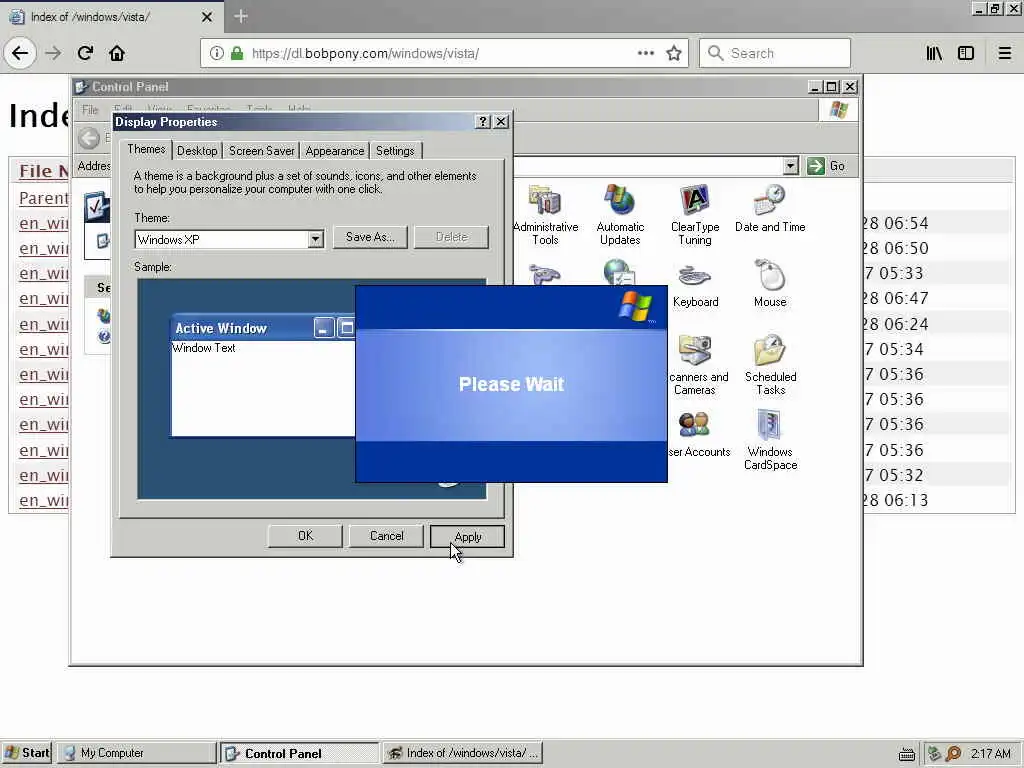Open Parent directory link on webpage
The height and width of the screenshot is (768, 1024).
43,198
